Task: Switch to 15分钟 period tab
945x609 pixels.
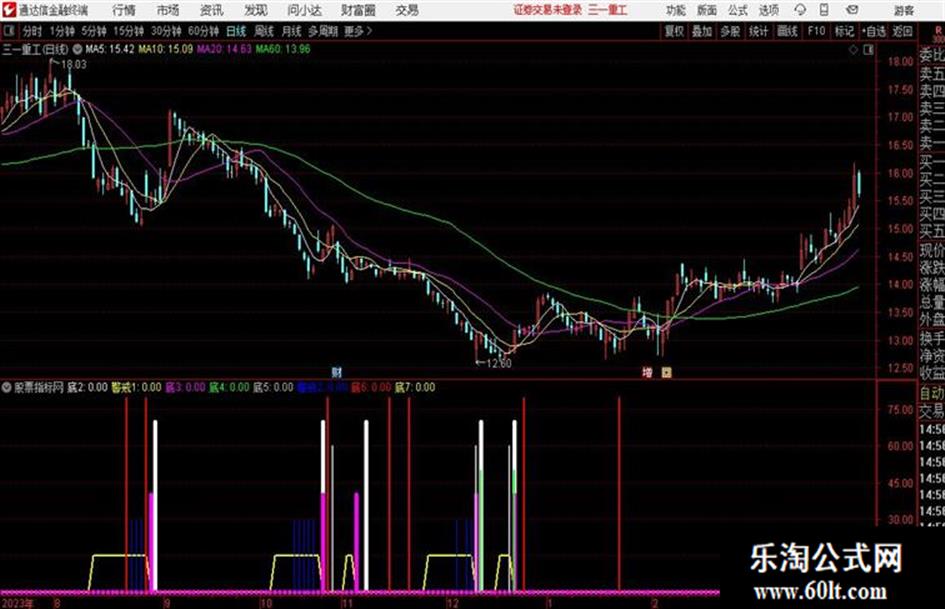Action: (129, 31)
